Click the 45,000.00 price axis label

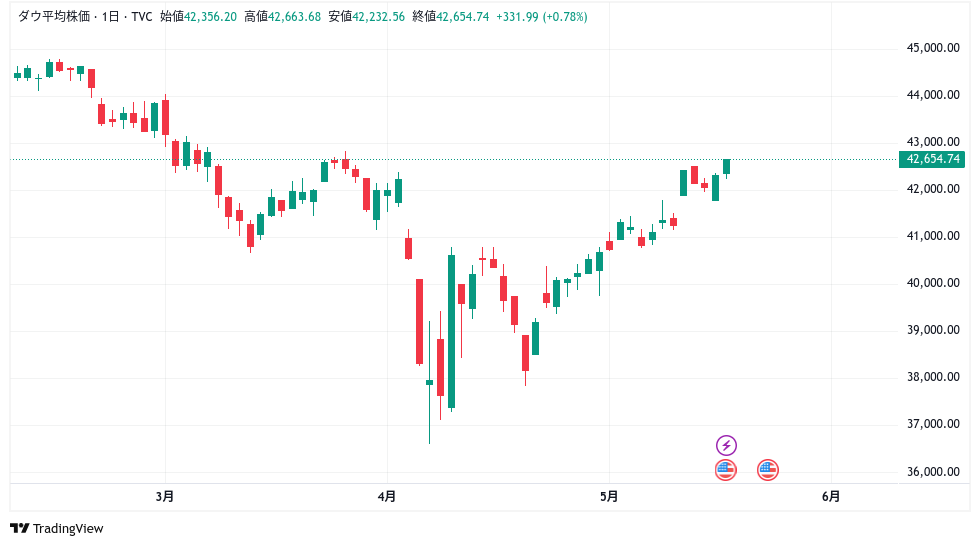coord(932,48)
